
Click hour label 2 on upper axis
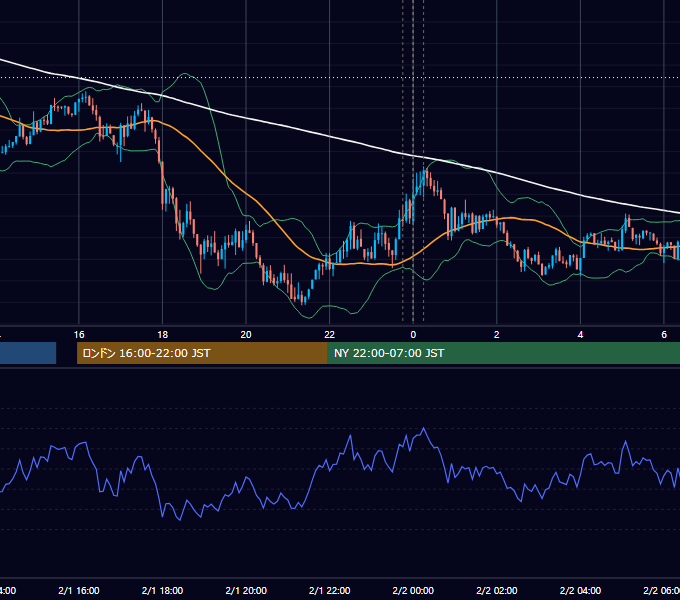click(x=497, y=335)
